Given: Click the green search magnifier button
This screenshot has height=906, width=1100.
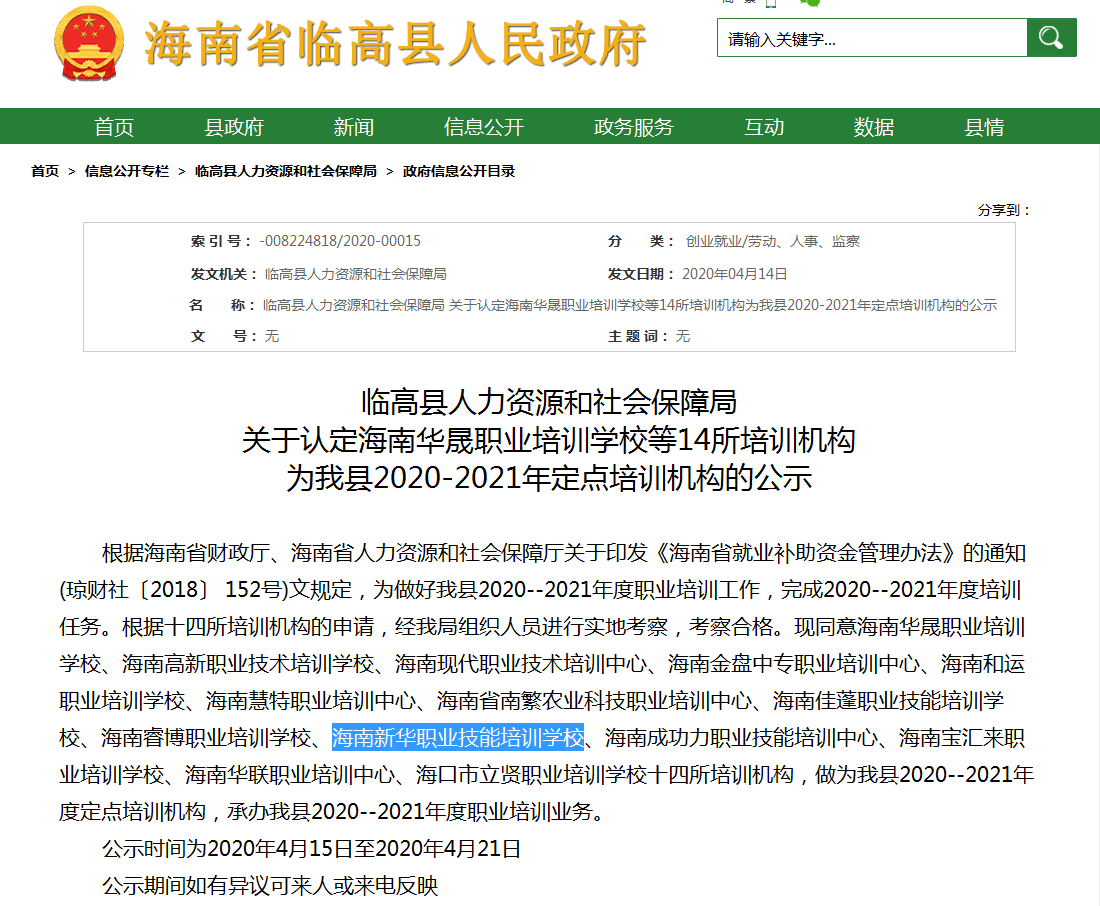Looking at the screenshot, I should click(x=1051, y=38).
